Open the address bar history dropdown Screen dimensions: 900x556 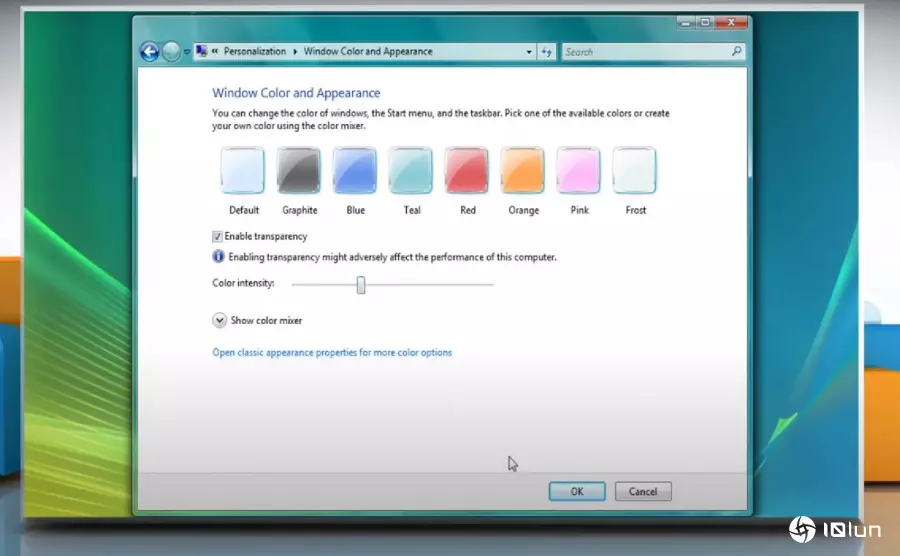529,52
